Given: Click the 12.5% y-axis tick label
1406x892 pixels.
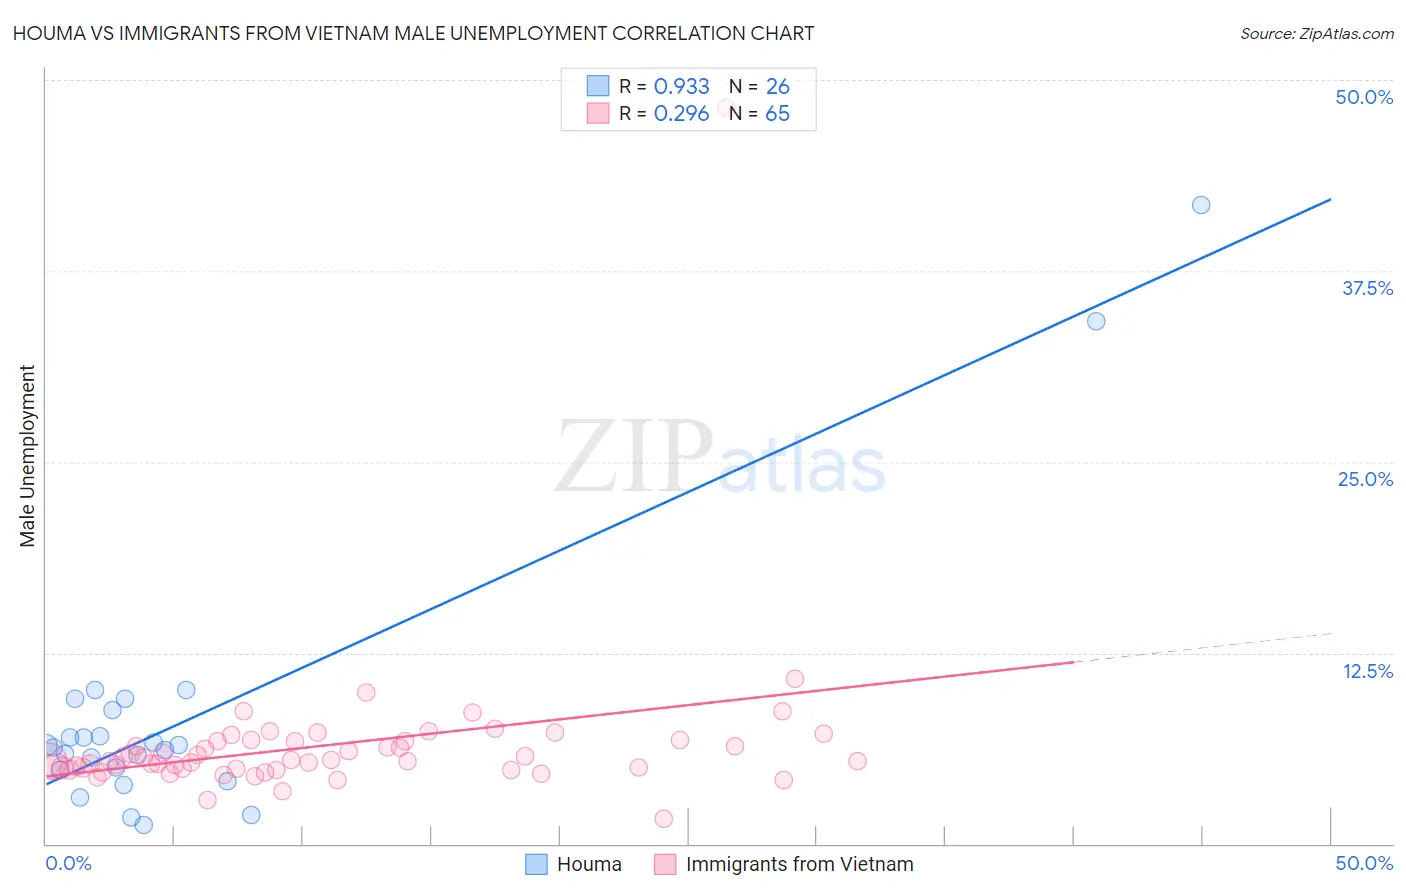Looking at the screenshot, I should 1367,671.
